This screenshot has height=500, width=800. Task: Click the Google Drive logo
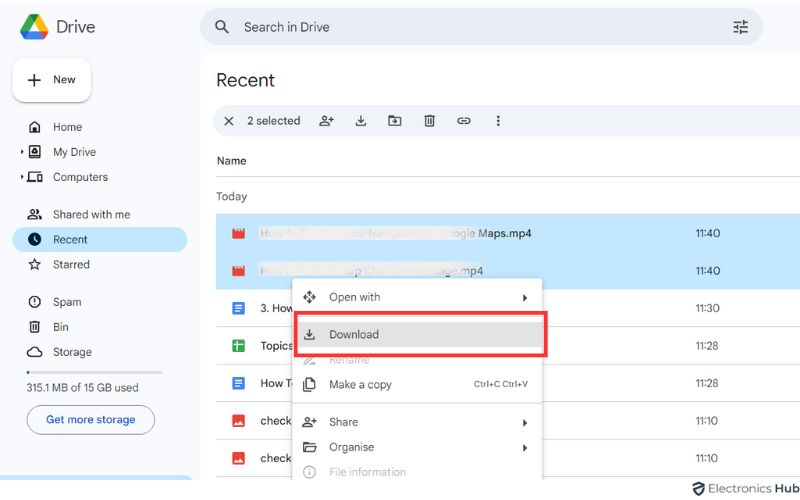coord(34,27)
